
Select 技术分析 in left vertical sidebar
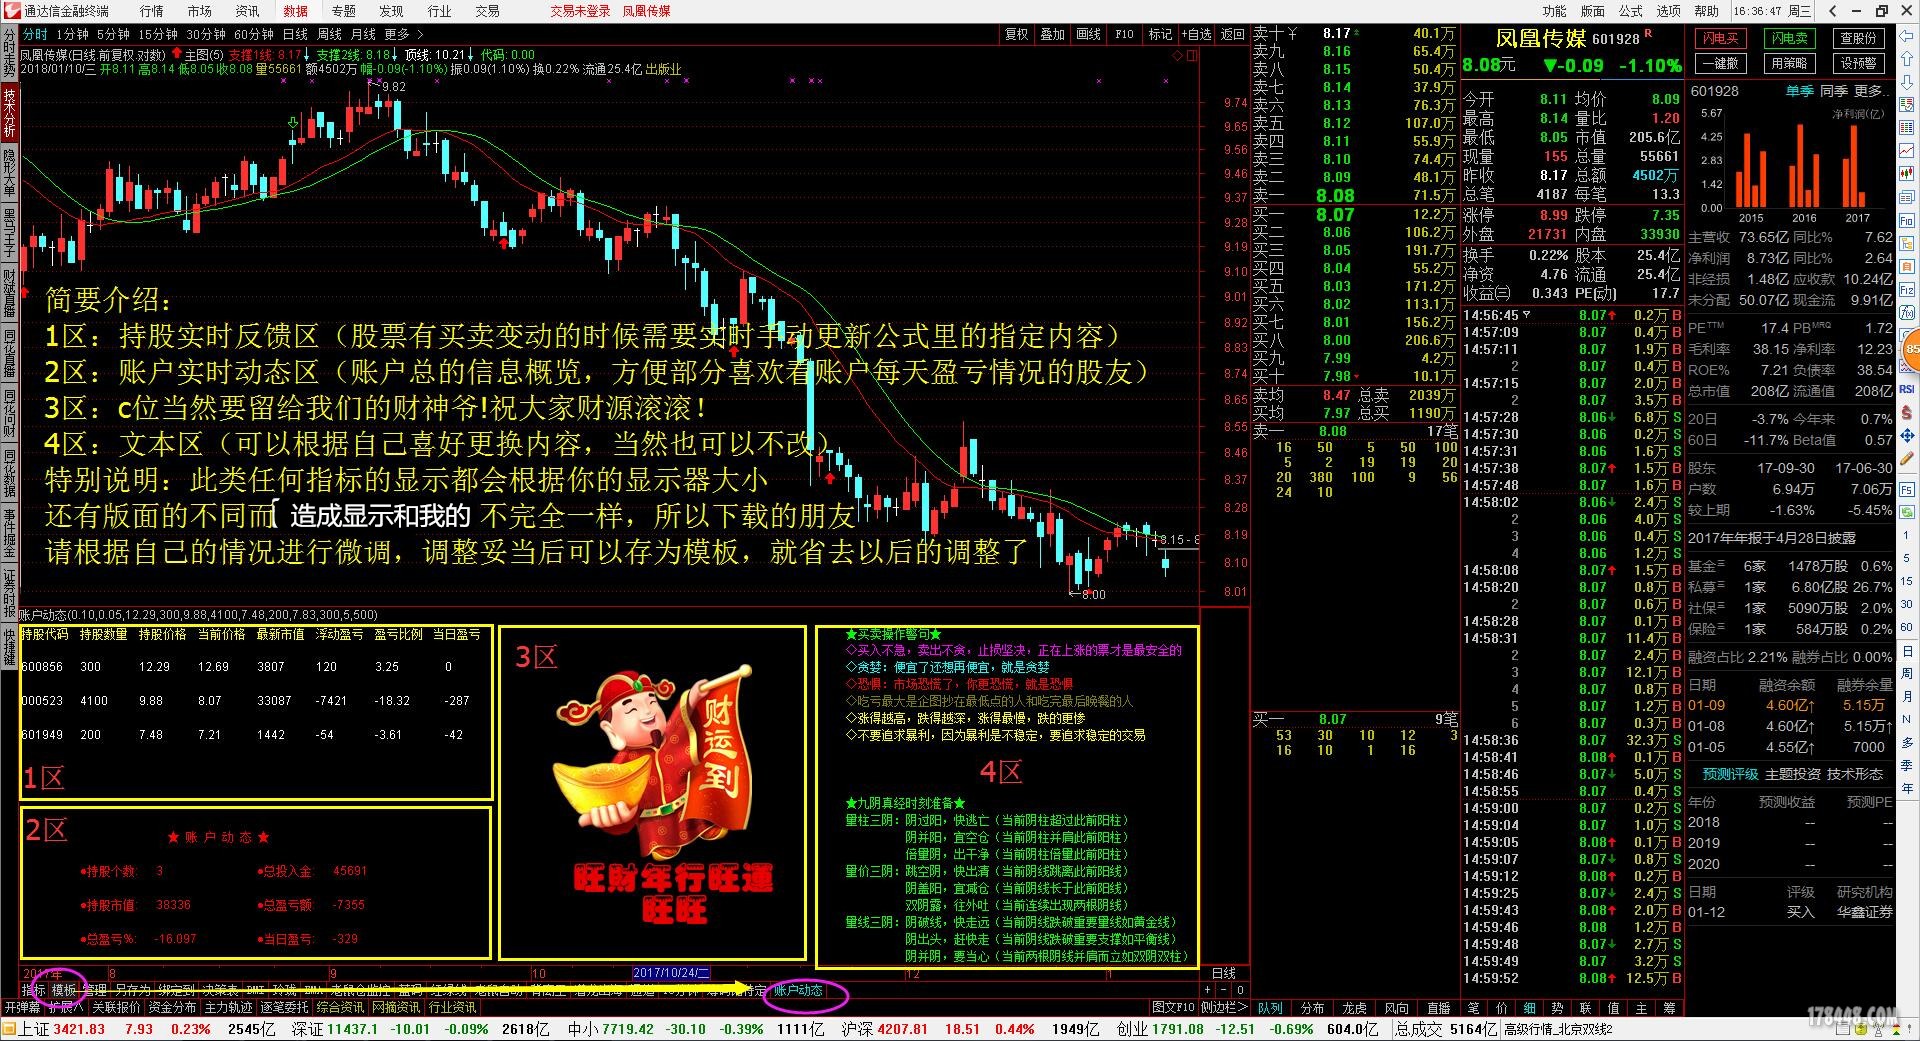tap(9, 113)
